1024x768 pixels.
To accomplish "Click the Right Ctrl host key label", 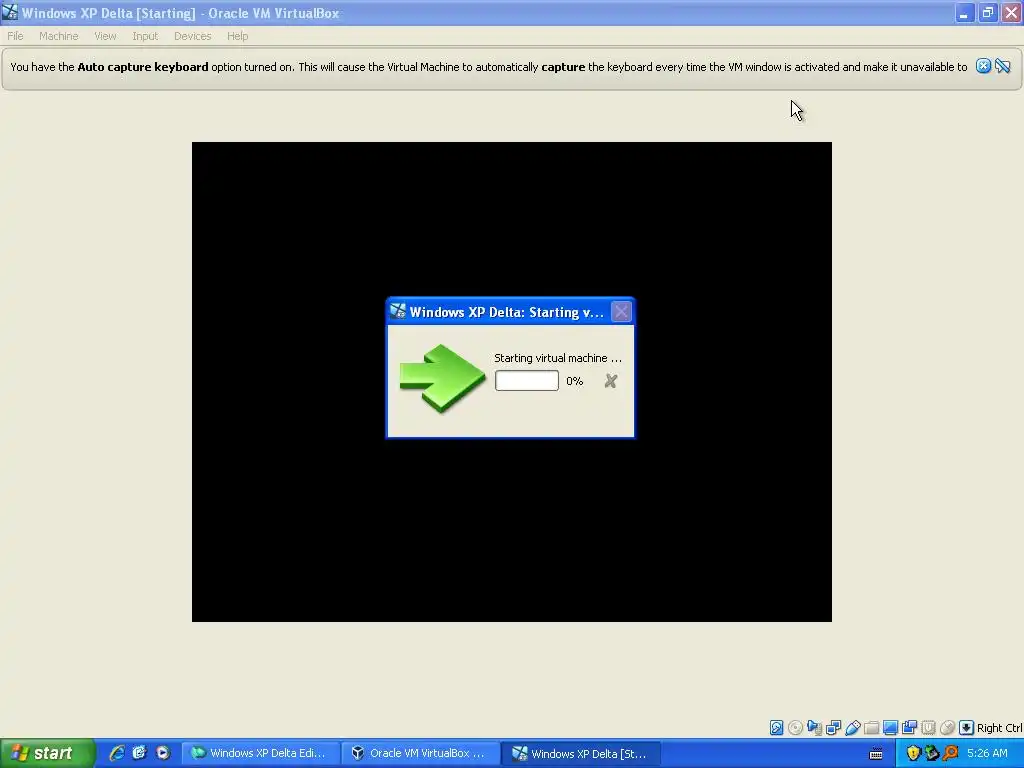I will pos(999,728).
